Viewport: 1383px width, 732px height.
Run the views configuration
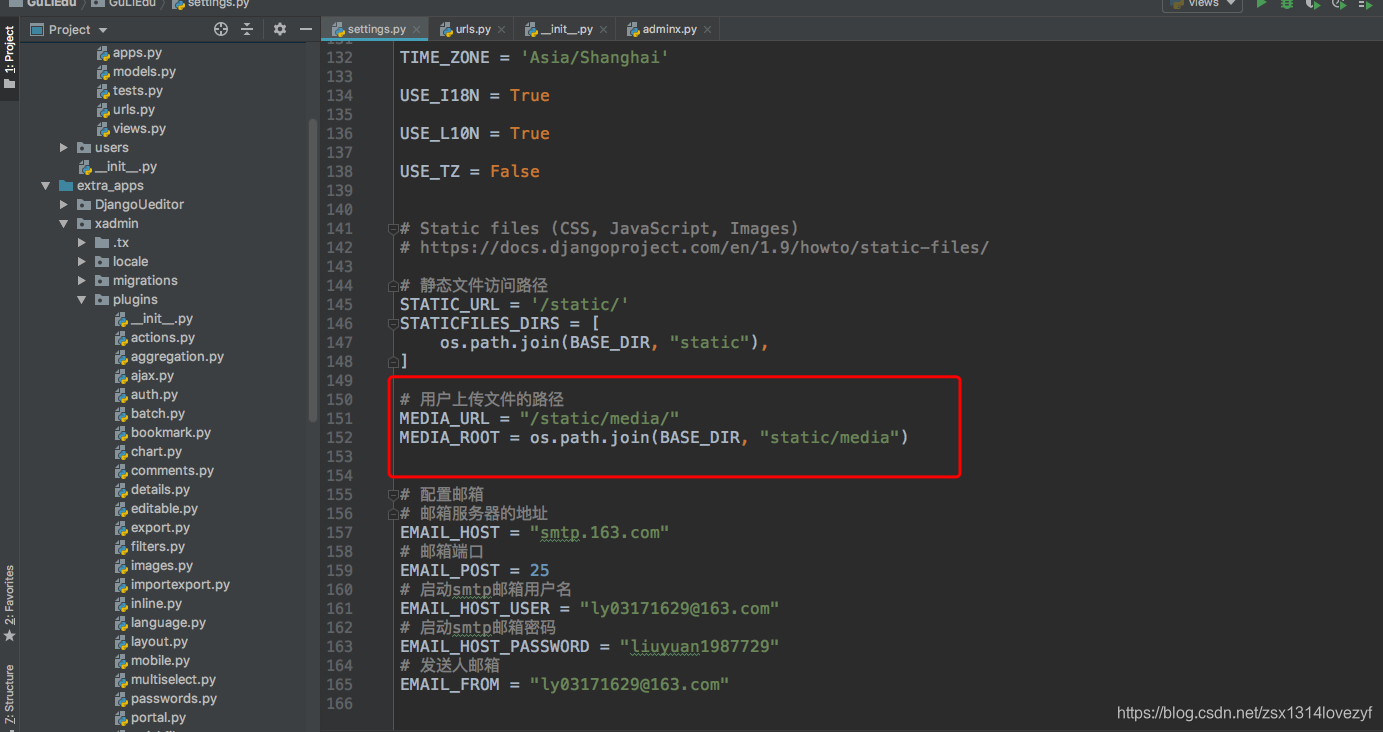[x=1262, y=4]
